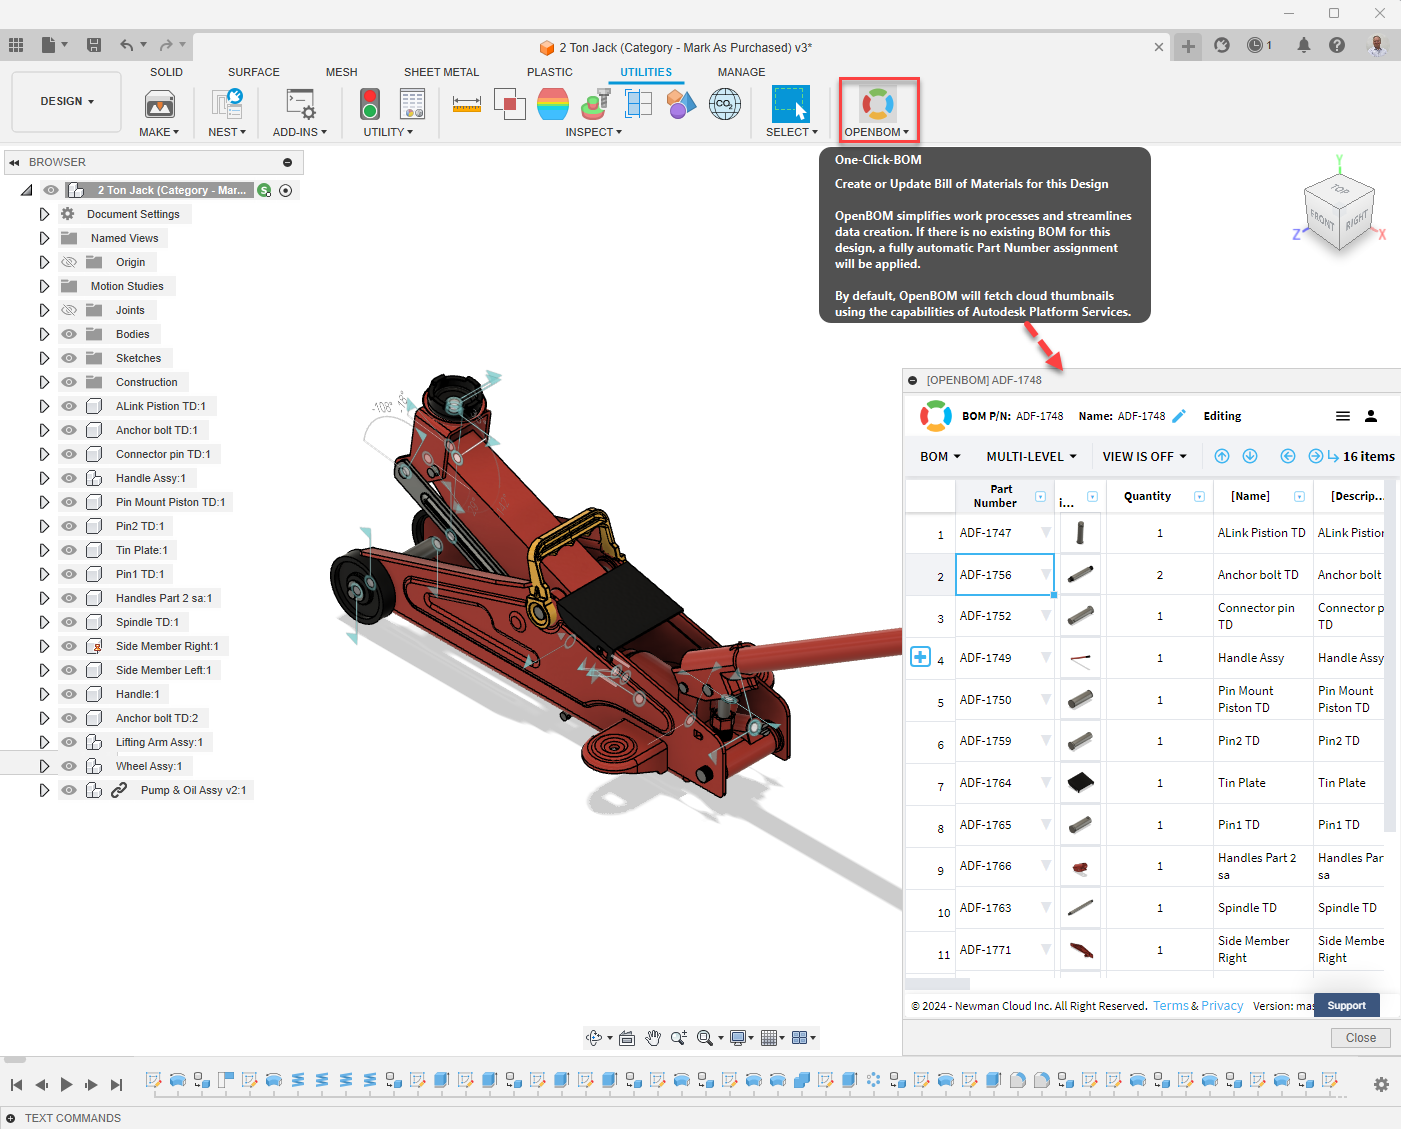The image size is (1401, 1129).
Task: Open the OpenBOM toolbar icon
Action: (x=878, y=103)
